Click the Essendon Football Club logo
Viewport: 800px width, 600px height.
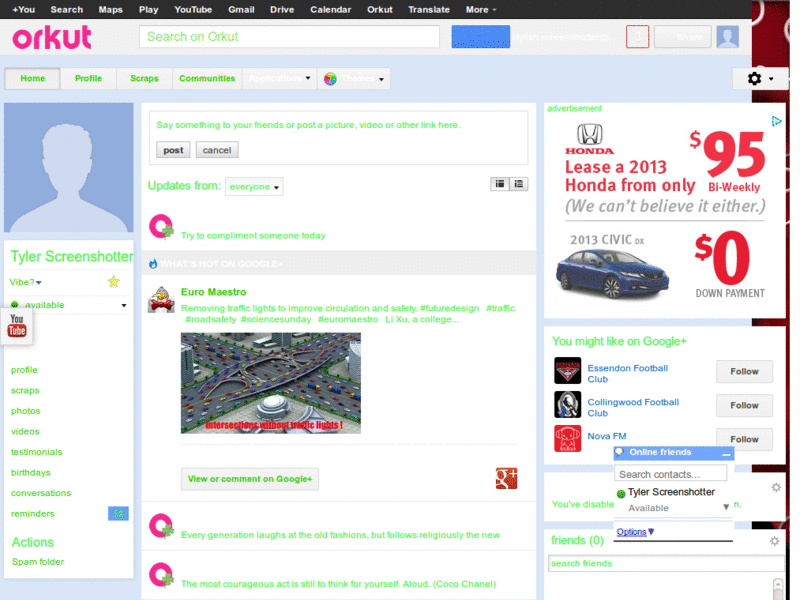point(567,370)
